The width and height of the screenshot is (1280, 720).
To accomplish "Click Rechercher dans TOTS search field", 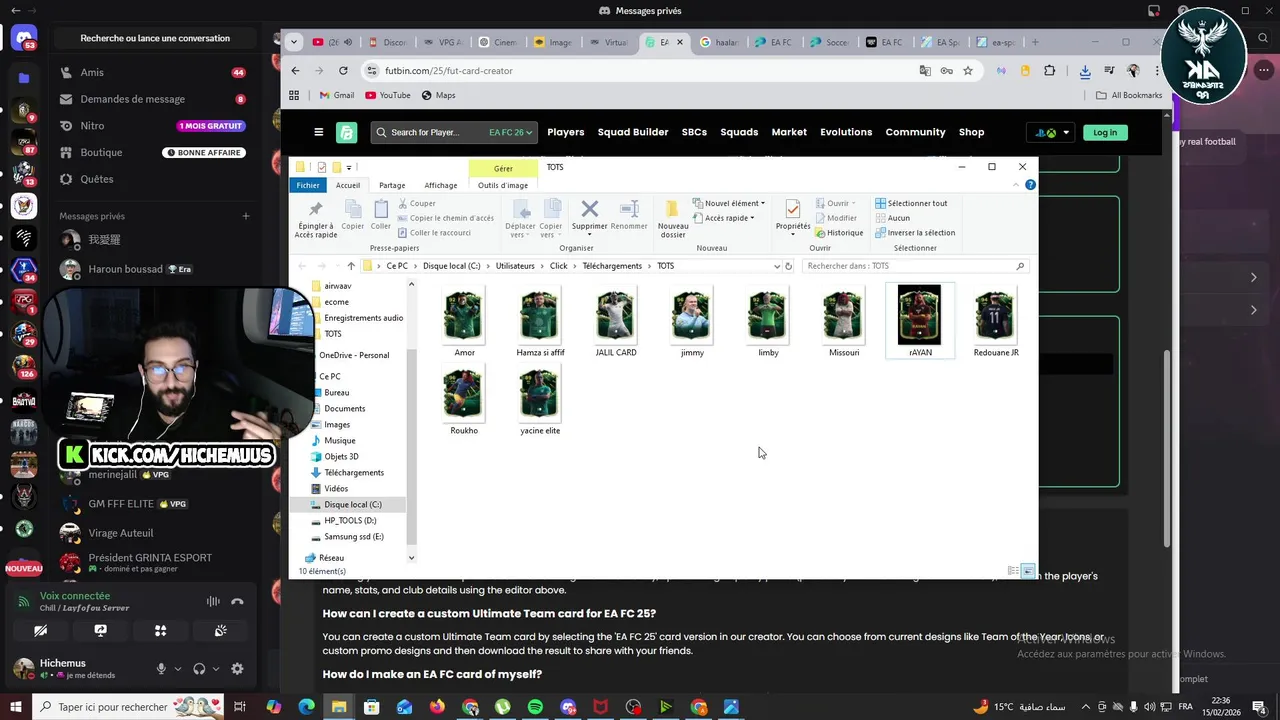I will click(x=915, y=266).
